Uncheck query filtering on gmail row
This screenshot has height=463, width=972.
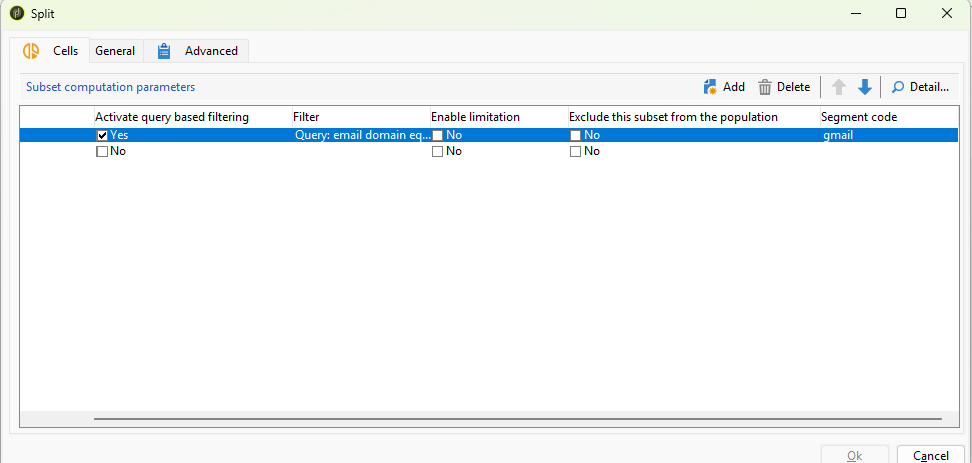coord(102,136)
